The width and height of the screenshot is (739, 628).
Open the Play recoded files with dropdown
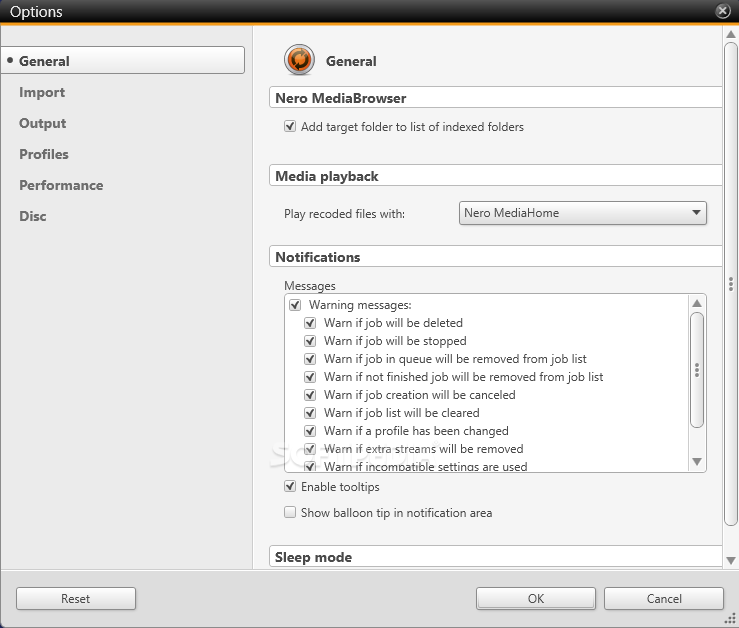coord(583,213)
